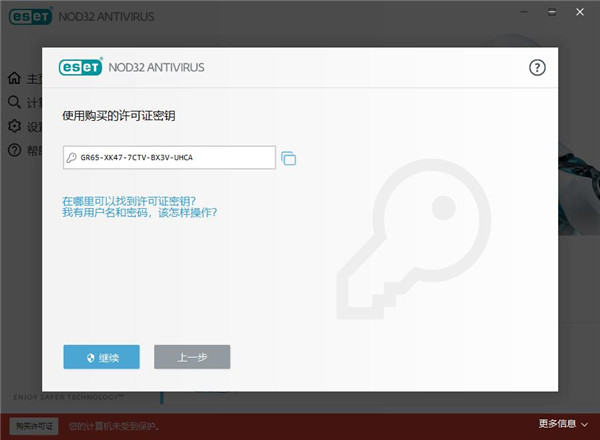The width and height of the screenshot is (600, 440).
Task: Click the 购买许可证 button in status bar
Action: coord(34,426)
